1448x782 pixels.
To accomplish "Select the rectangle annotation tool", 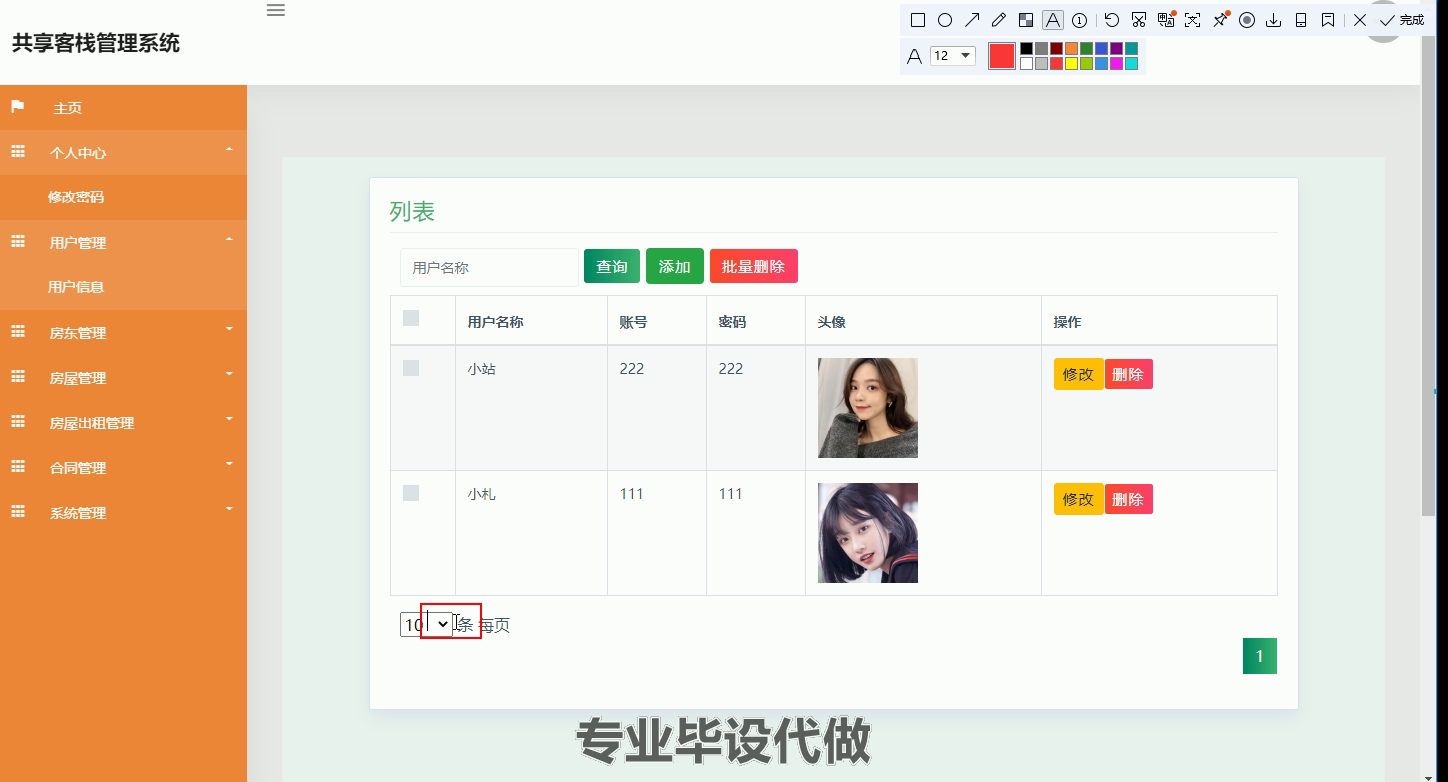I will point(918,20).
